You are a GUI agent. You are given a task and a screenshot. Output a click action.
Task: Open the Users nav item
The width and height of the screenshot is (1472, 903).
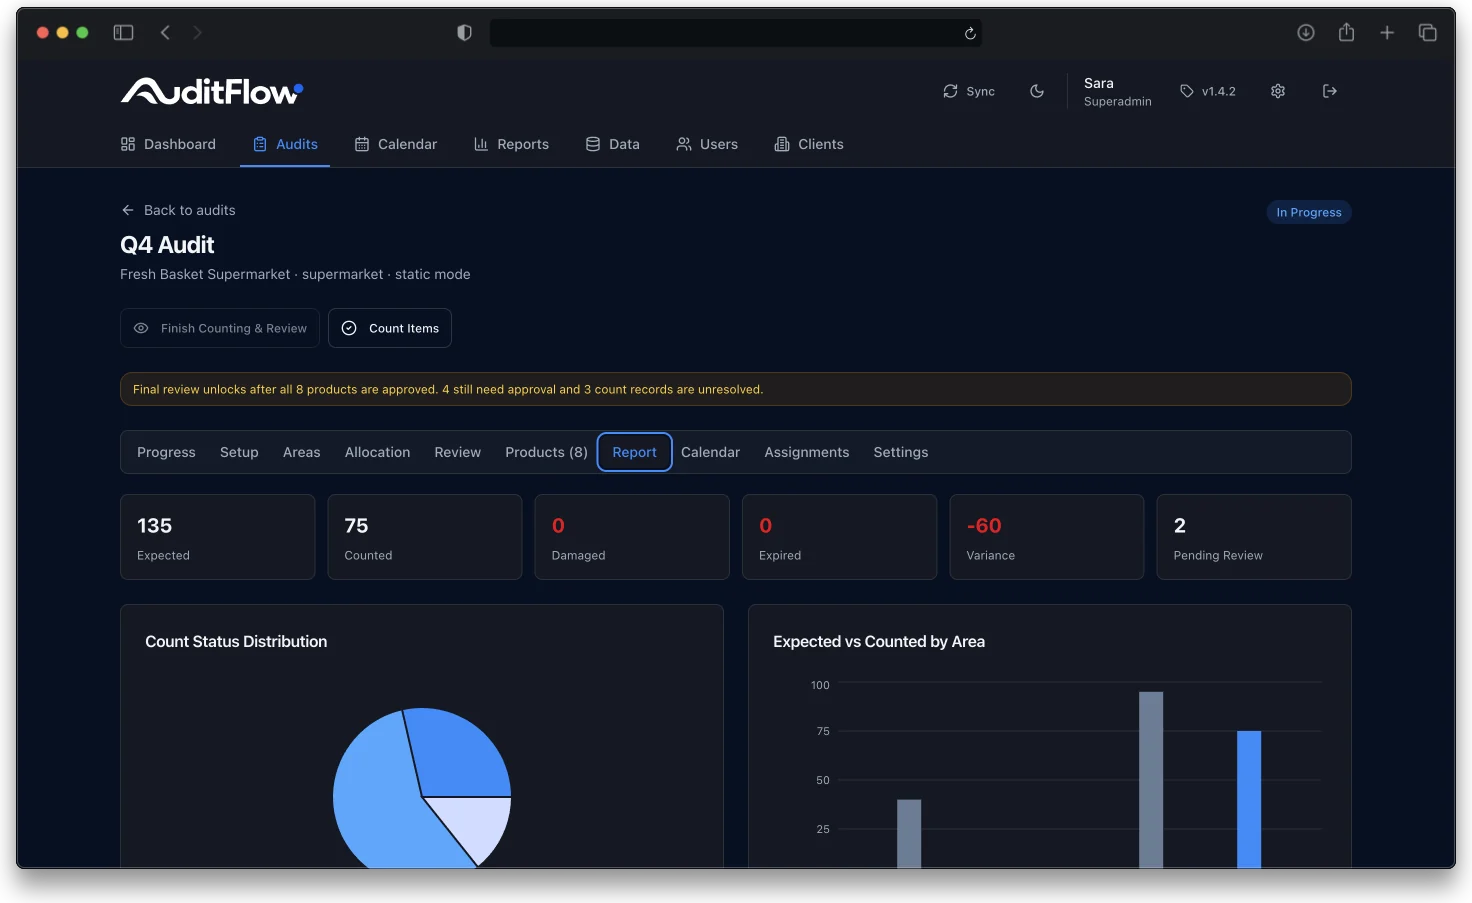[707, 144]
